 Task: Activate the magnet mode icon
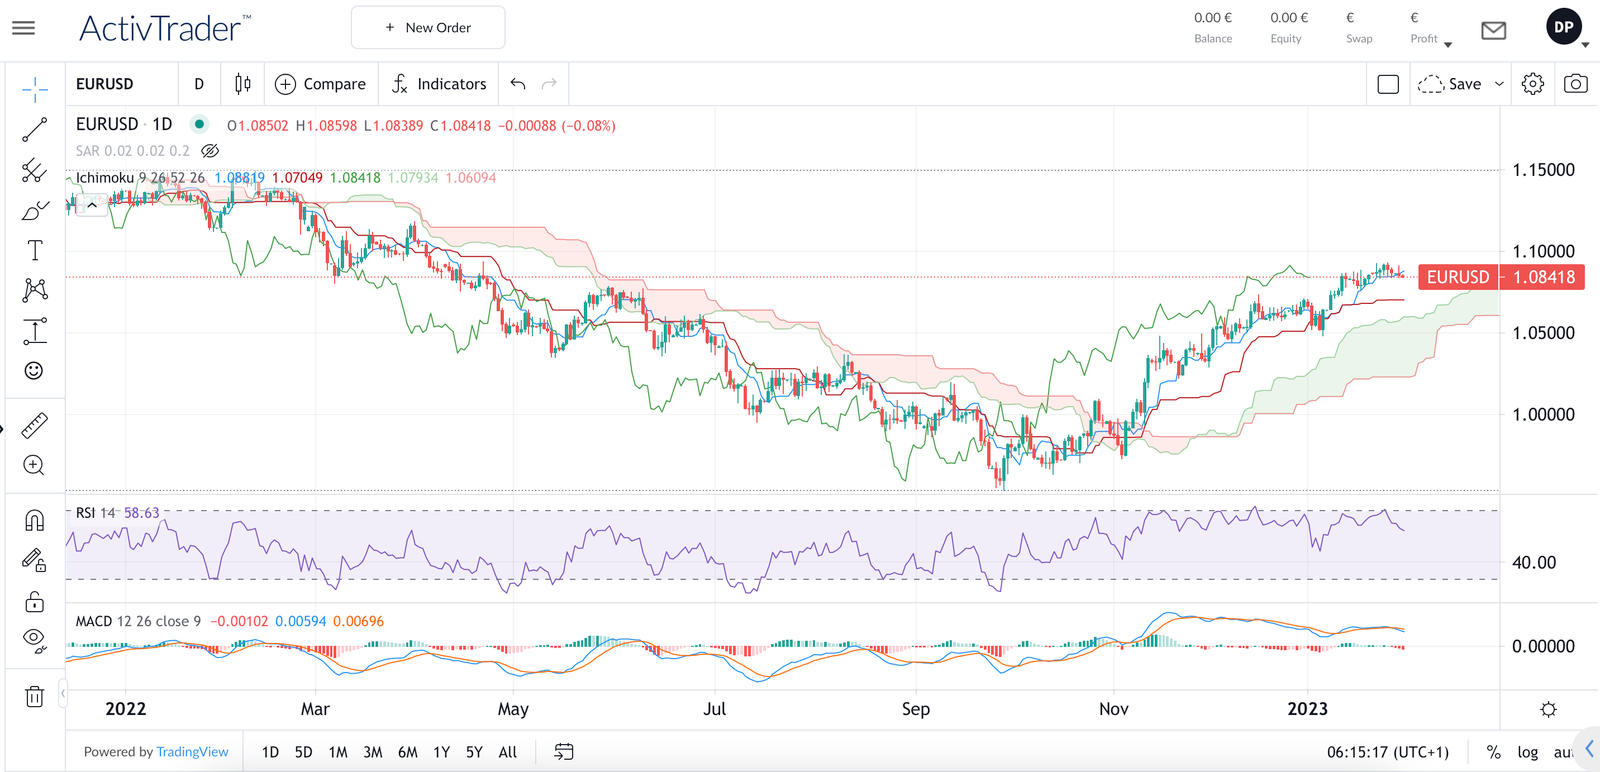34,520
